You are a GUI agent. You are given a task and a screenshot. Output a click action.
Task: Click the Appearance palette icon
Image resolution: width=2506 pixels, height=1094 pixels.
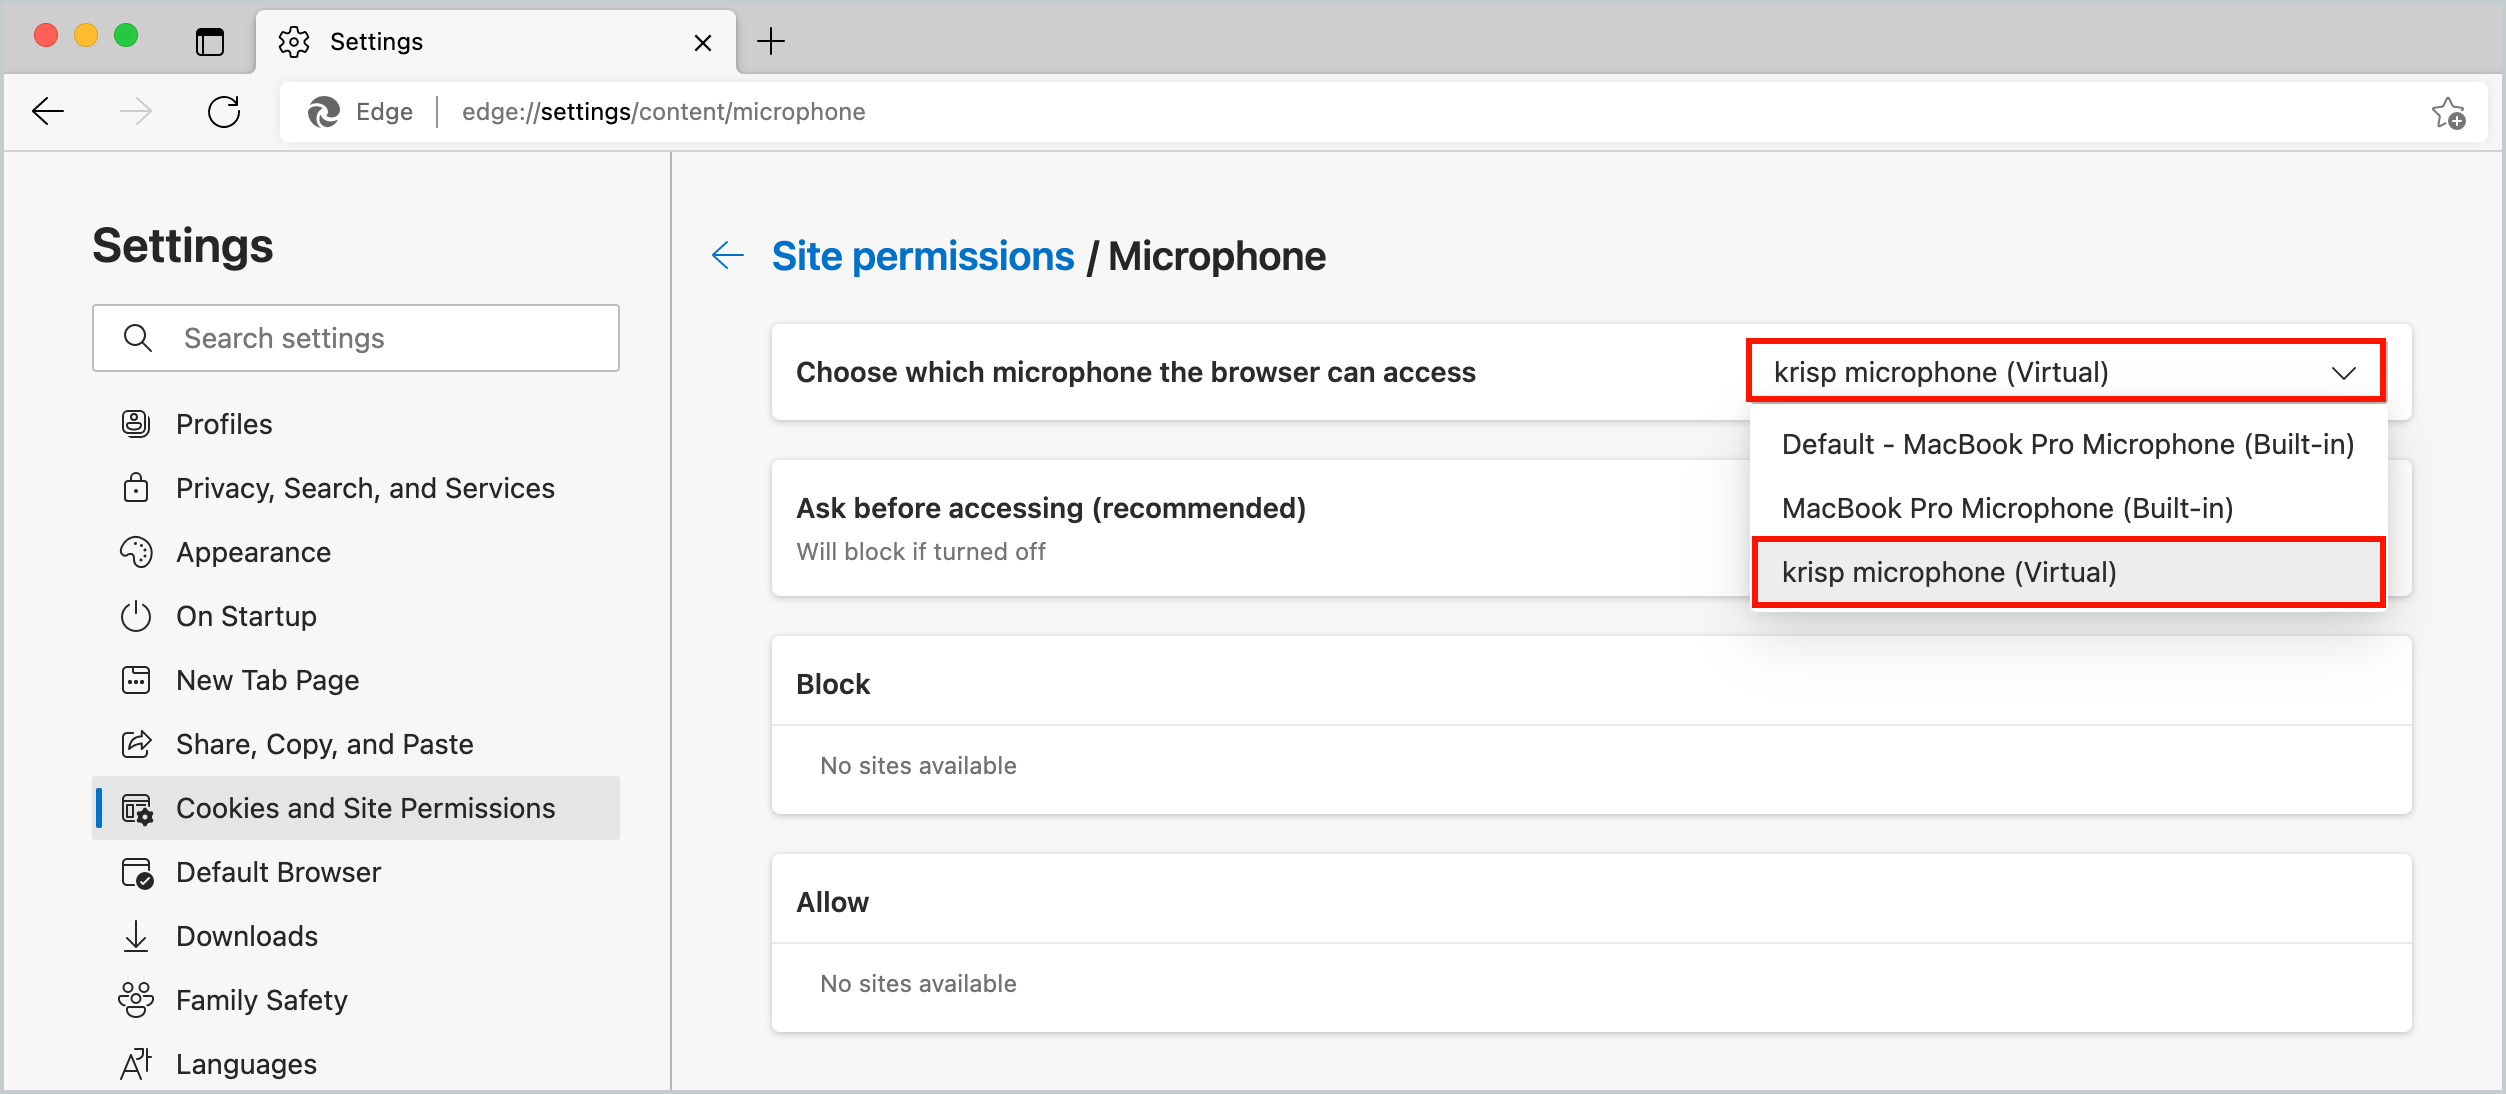click(x=136, y=552)
